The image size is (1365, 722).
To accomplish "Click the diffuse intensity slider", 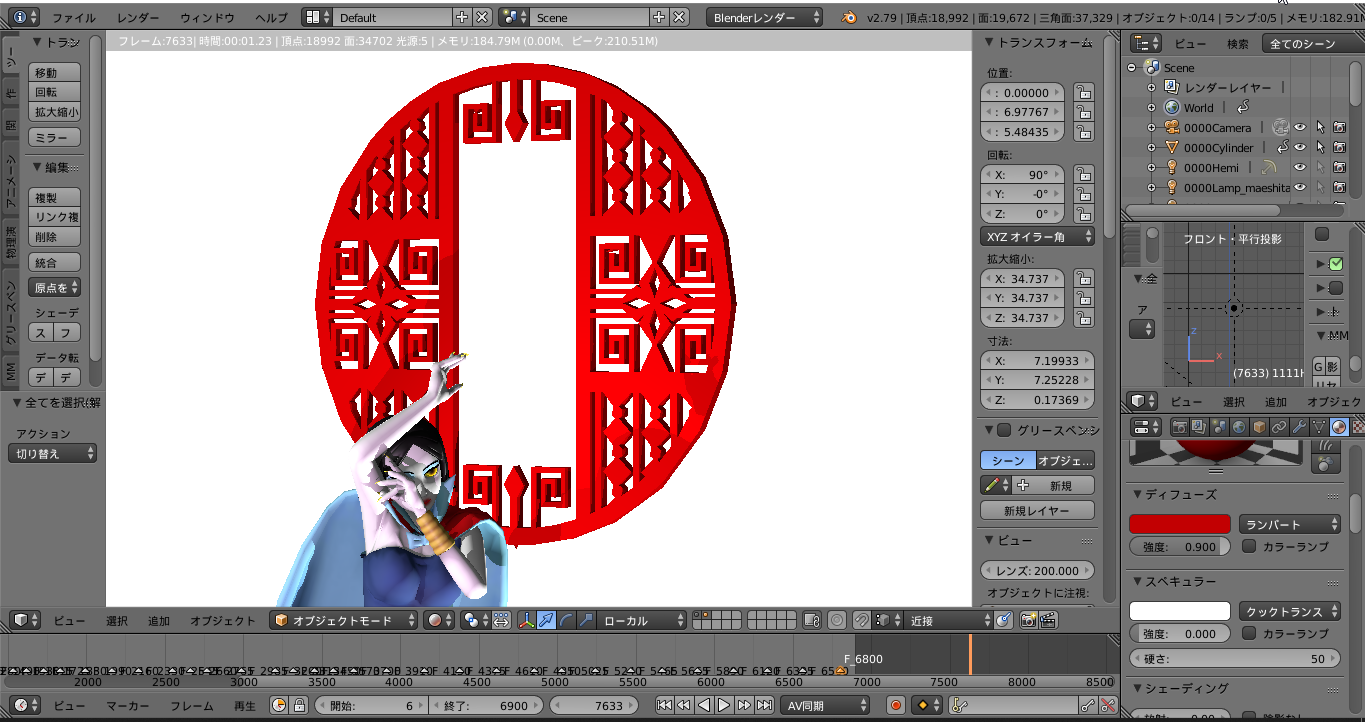I will [1180, 547].
